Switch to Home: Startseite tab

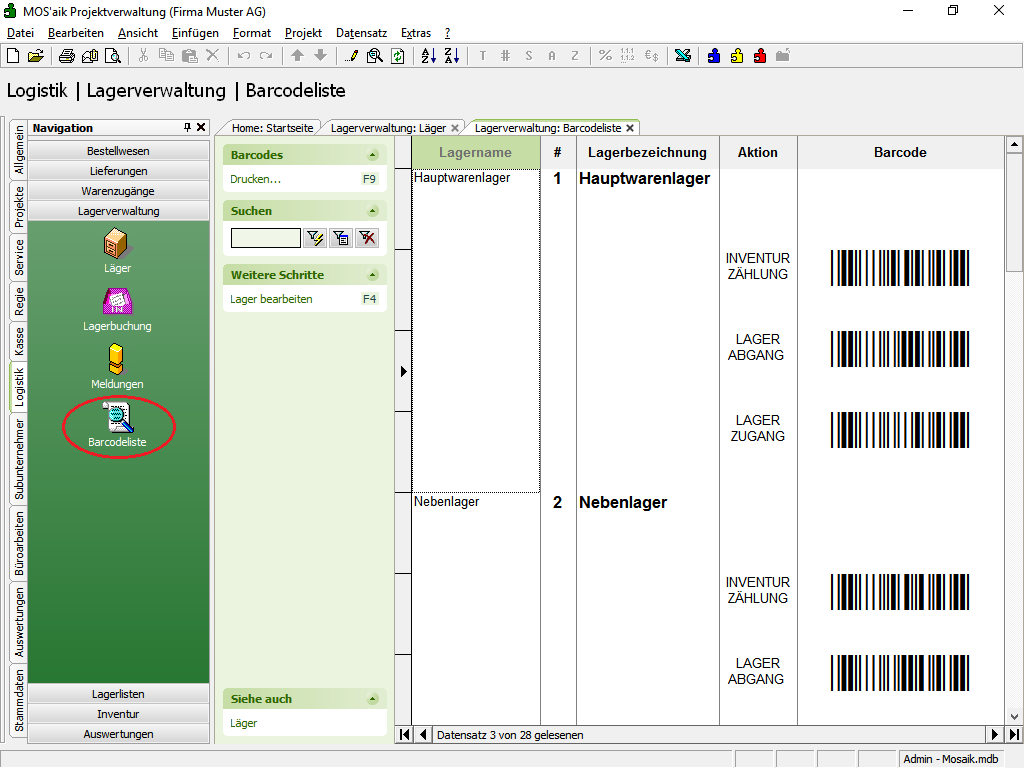(x=272, y=128)
